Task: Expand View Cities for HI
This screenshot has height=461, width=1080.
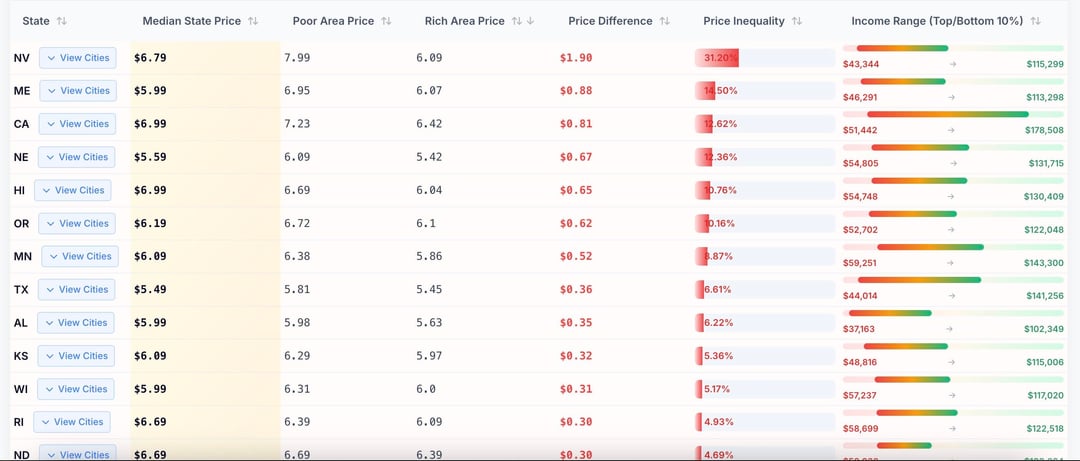Action: [73, 190]
